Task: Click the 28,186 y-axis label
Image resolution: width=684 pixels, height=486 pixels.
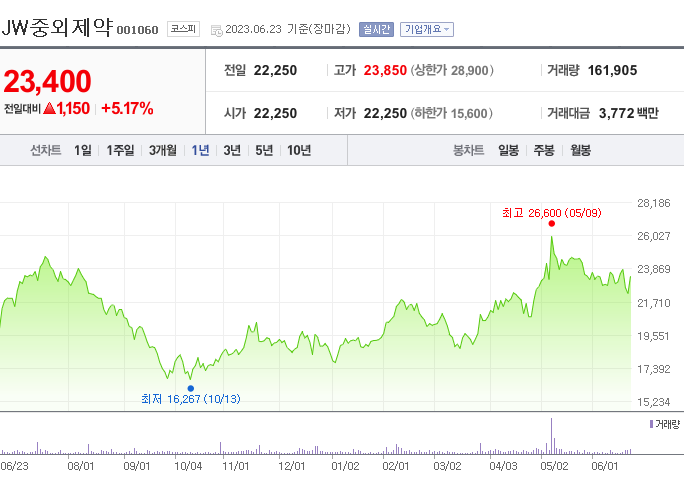Action: pos(653,203)
